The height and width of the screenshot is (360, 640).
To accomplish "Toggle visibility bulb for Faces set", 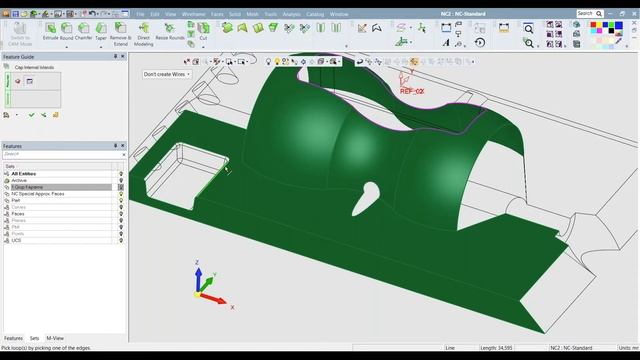I will [121, 214].
